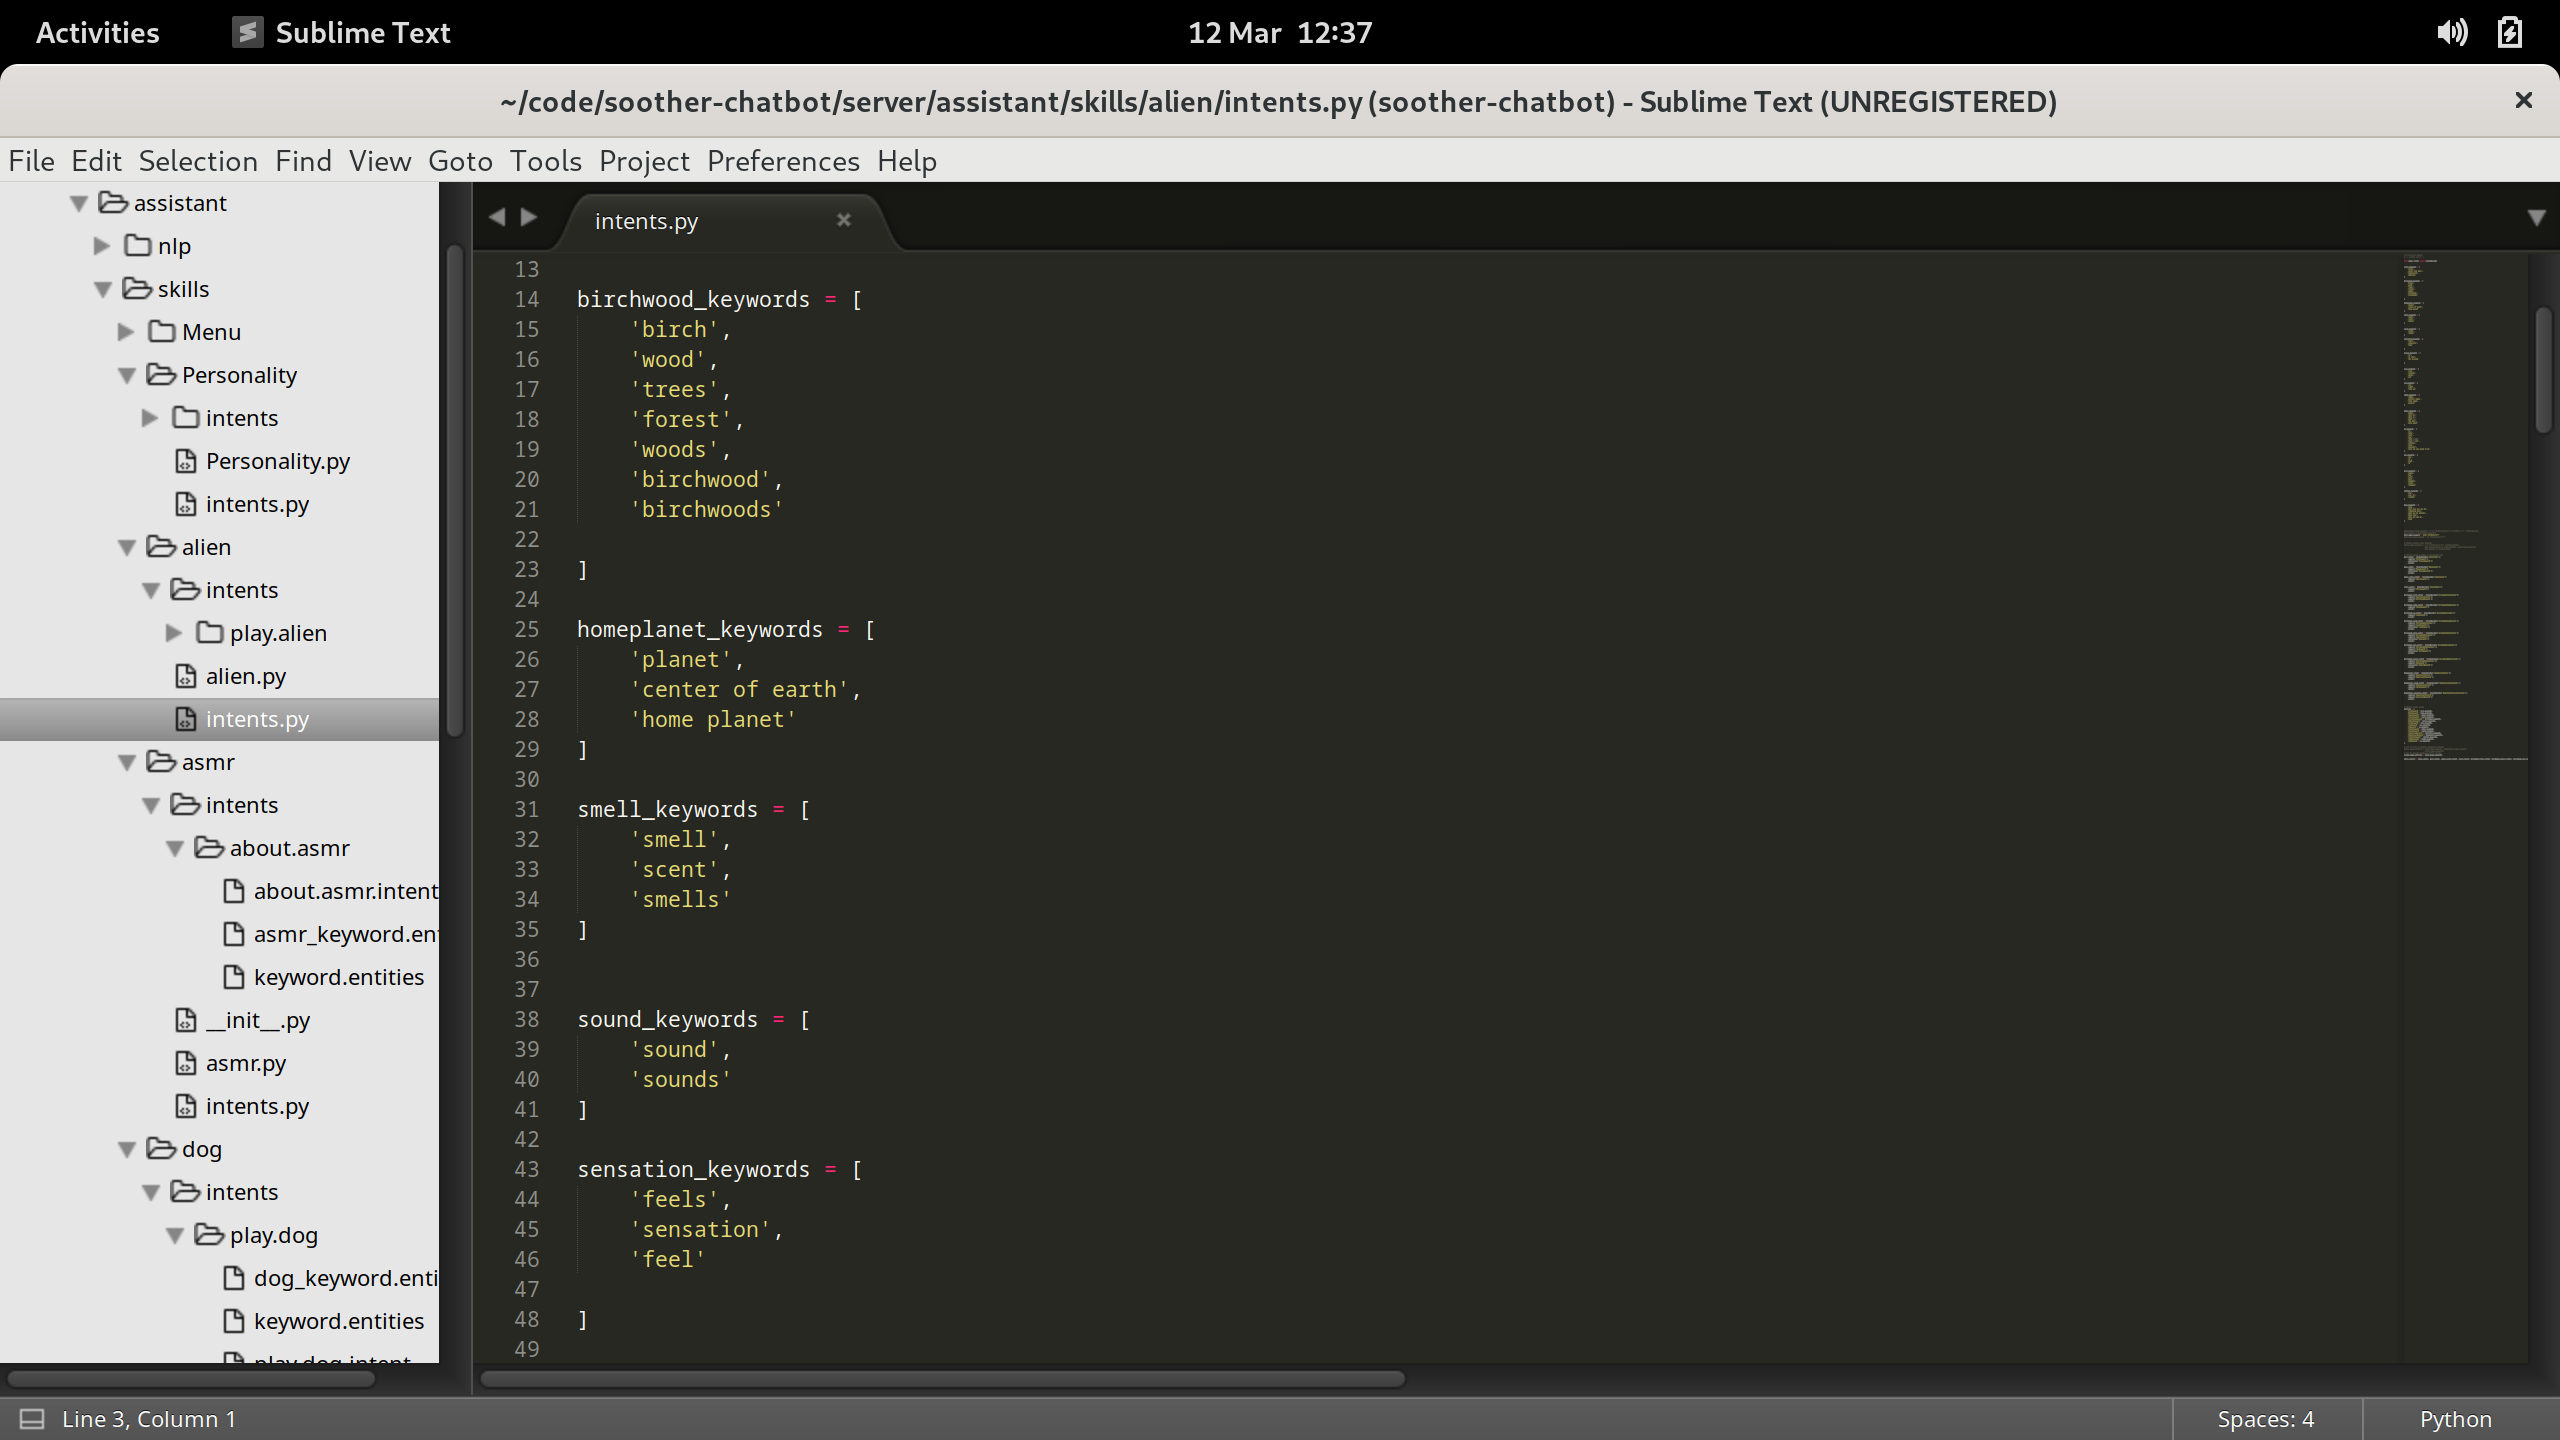Click the Spaces: 4 indentation setting
This screenshot has height=1440, width=2560.
tap(2265, 1419)
